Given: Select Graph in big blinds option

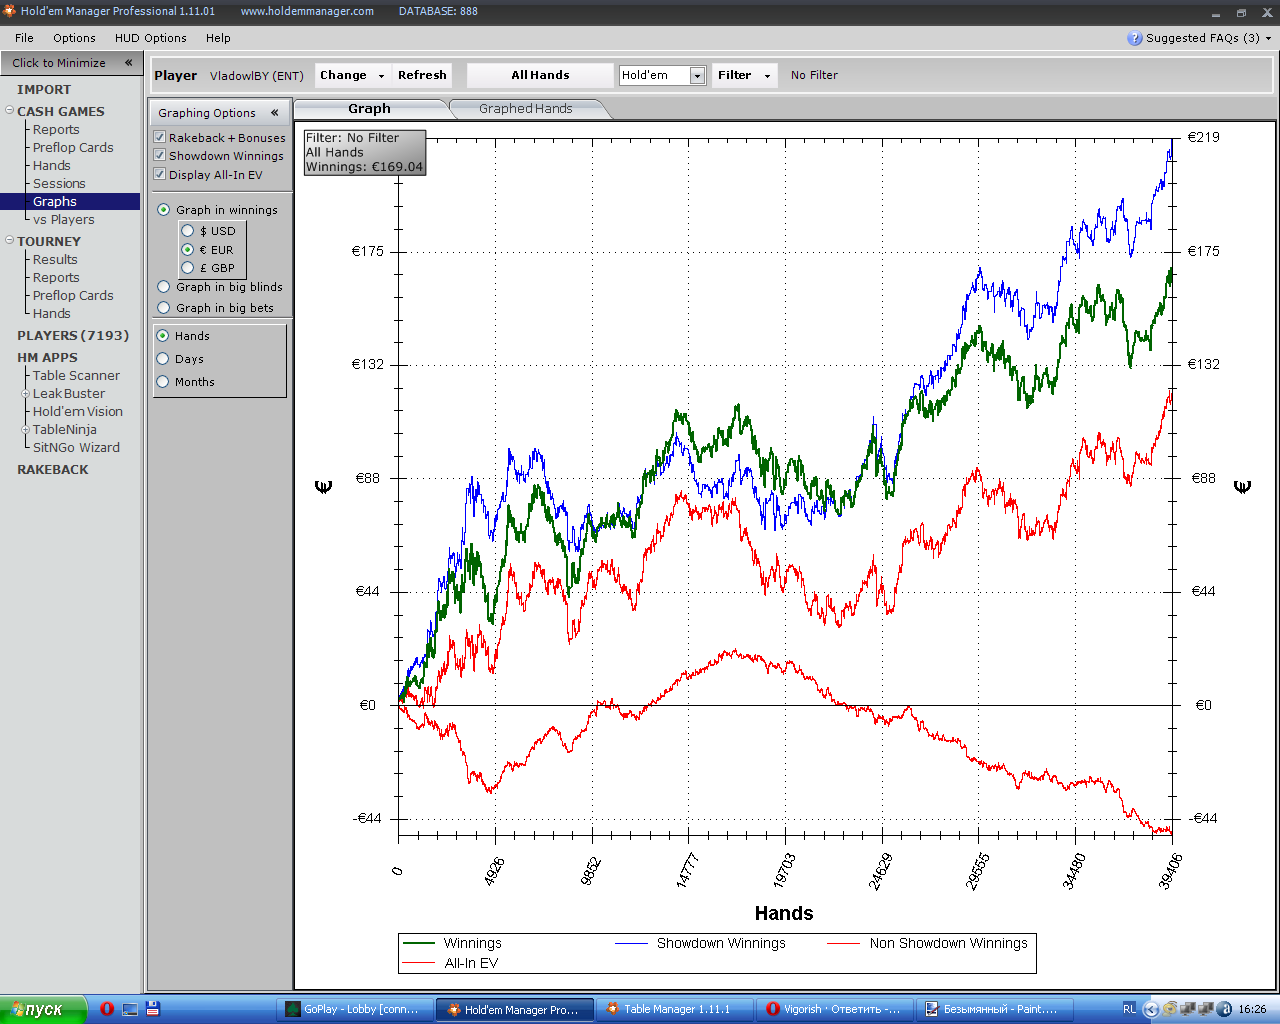Looking at the screenshot, I should (164, 287).
